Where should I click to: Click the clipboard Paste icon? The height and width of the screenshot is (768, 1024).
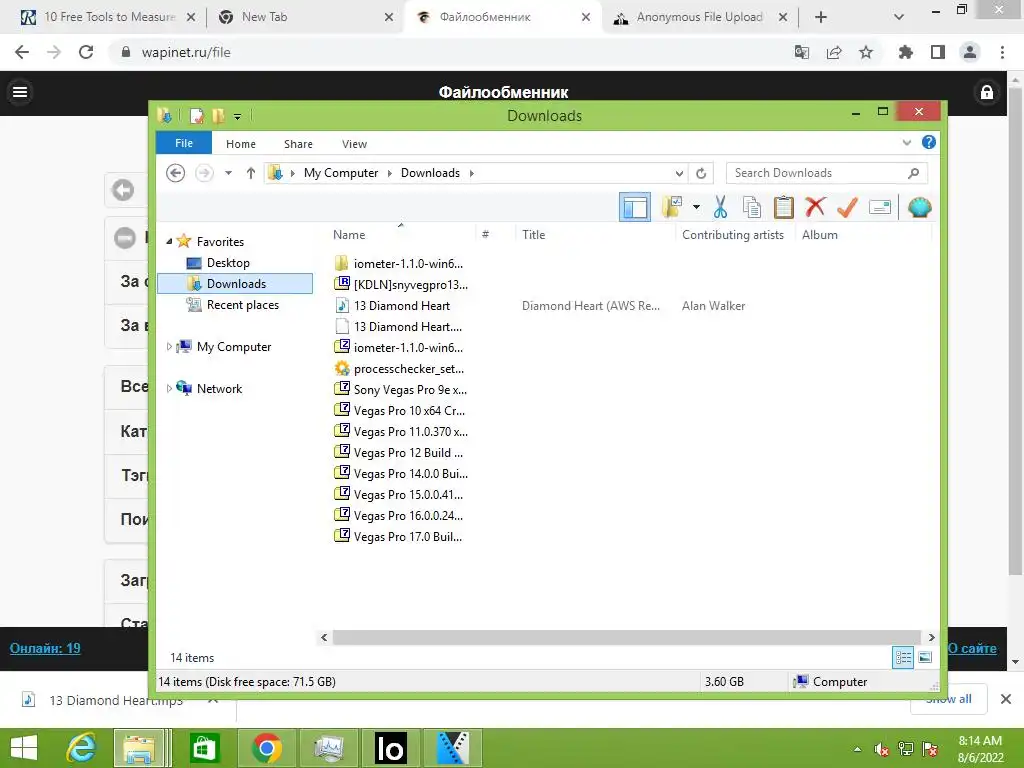(784, 208)
